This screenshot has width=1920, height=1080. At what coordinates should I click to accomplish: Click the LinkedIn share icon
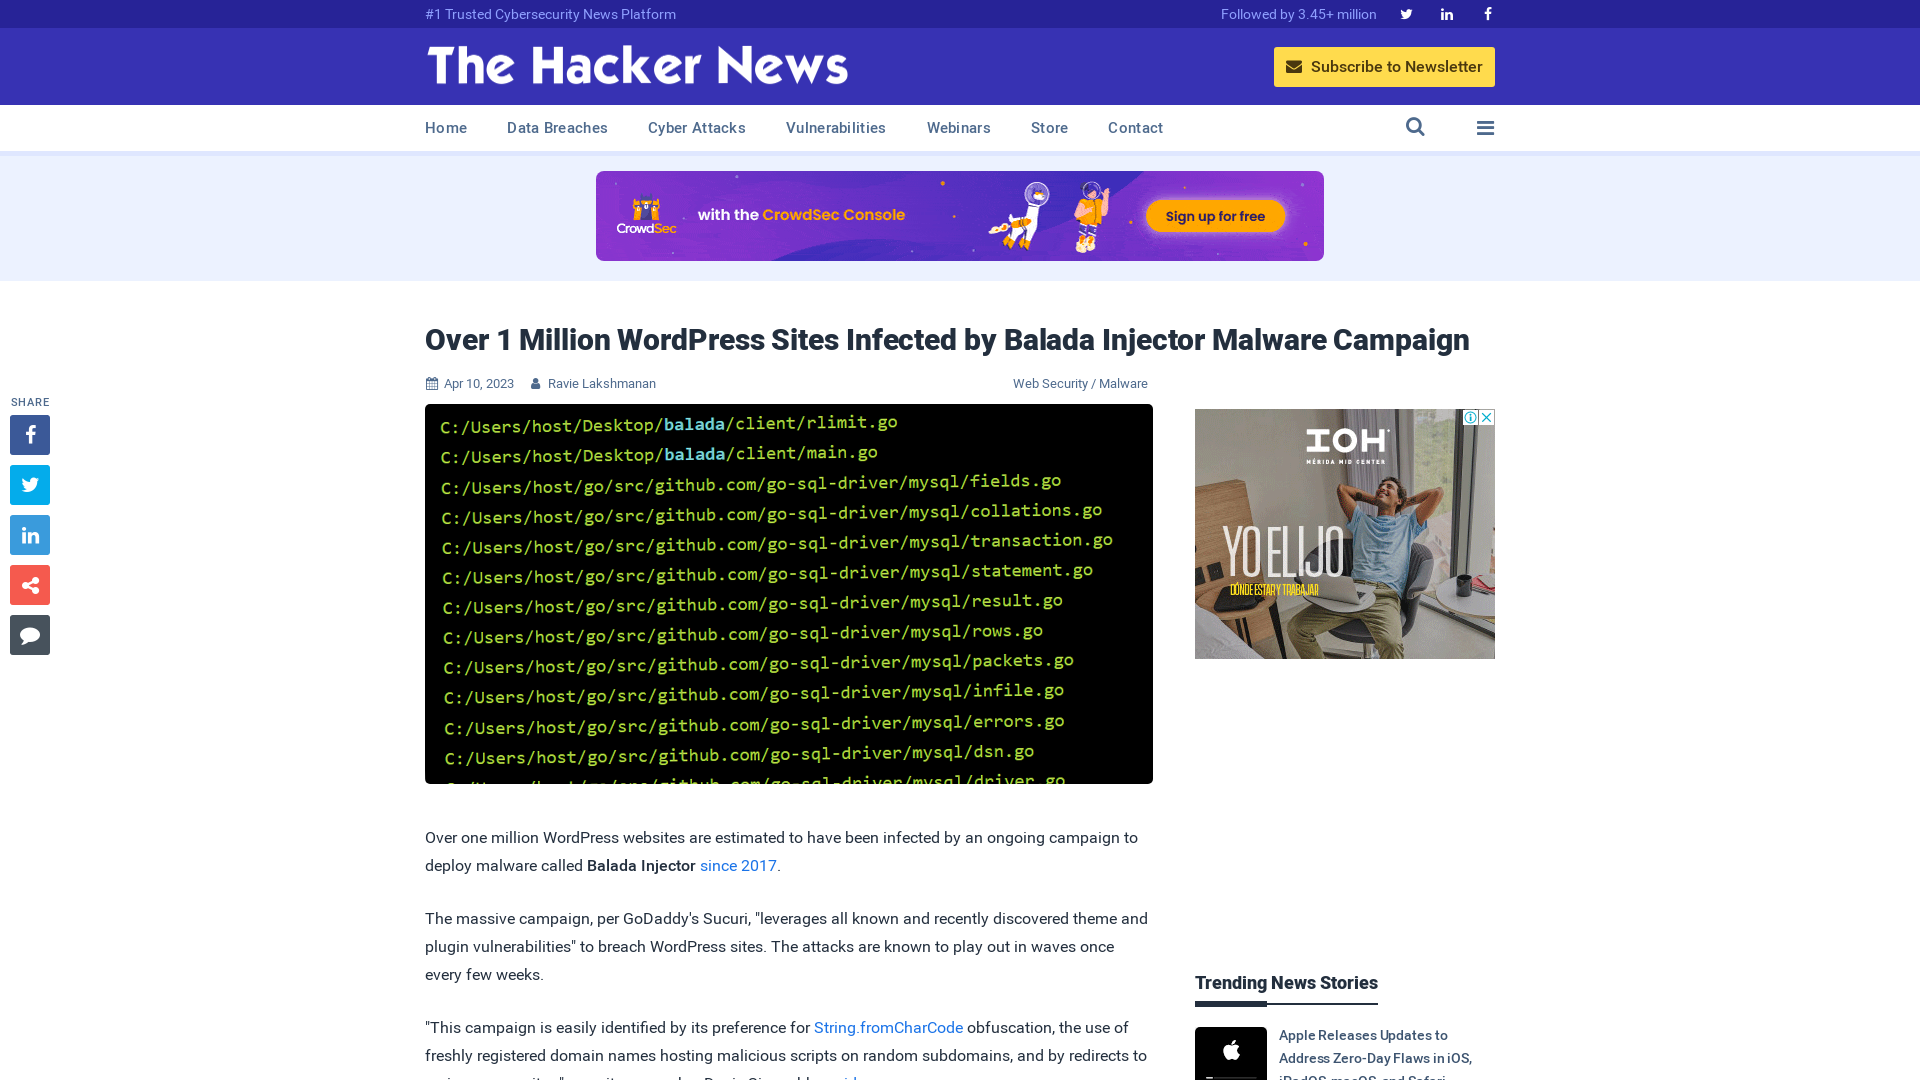pyautogui.click(x=30, y=534)
